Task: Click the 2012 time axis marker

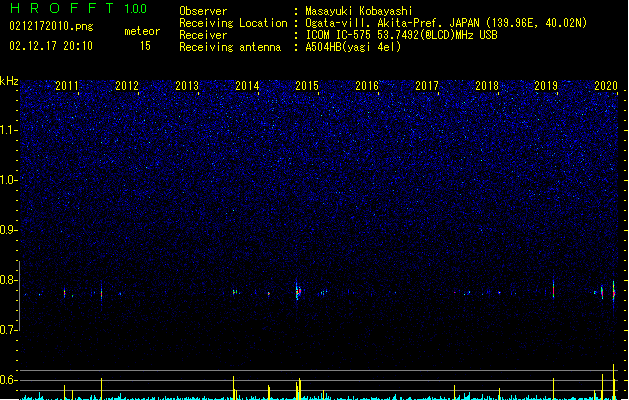Action: pos(127,86)
